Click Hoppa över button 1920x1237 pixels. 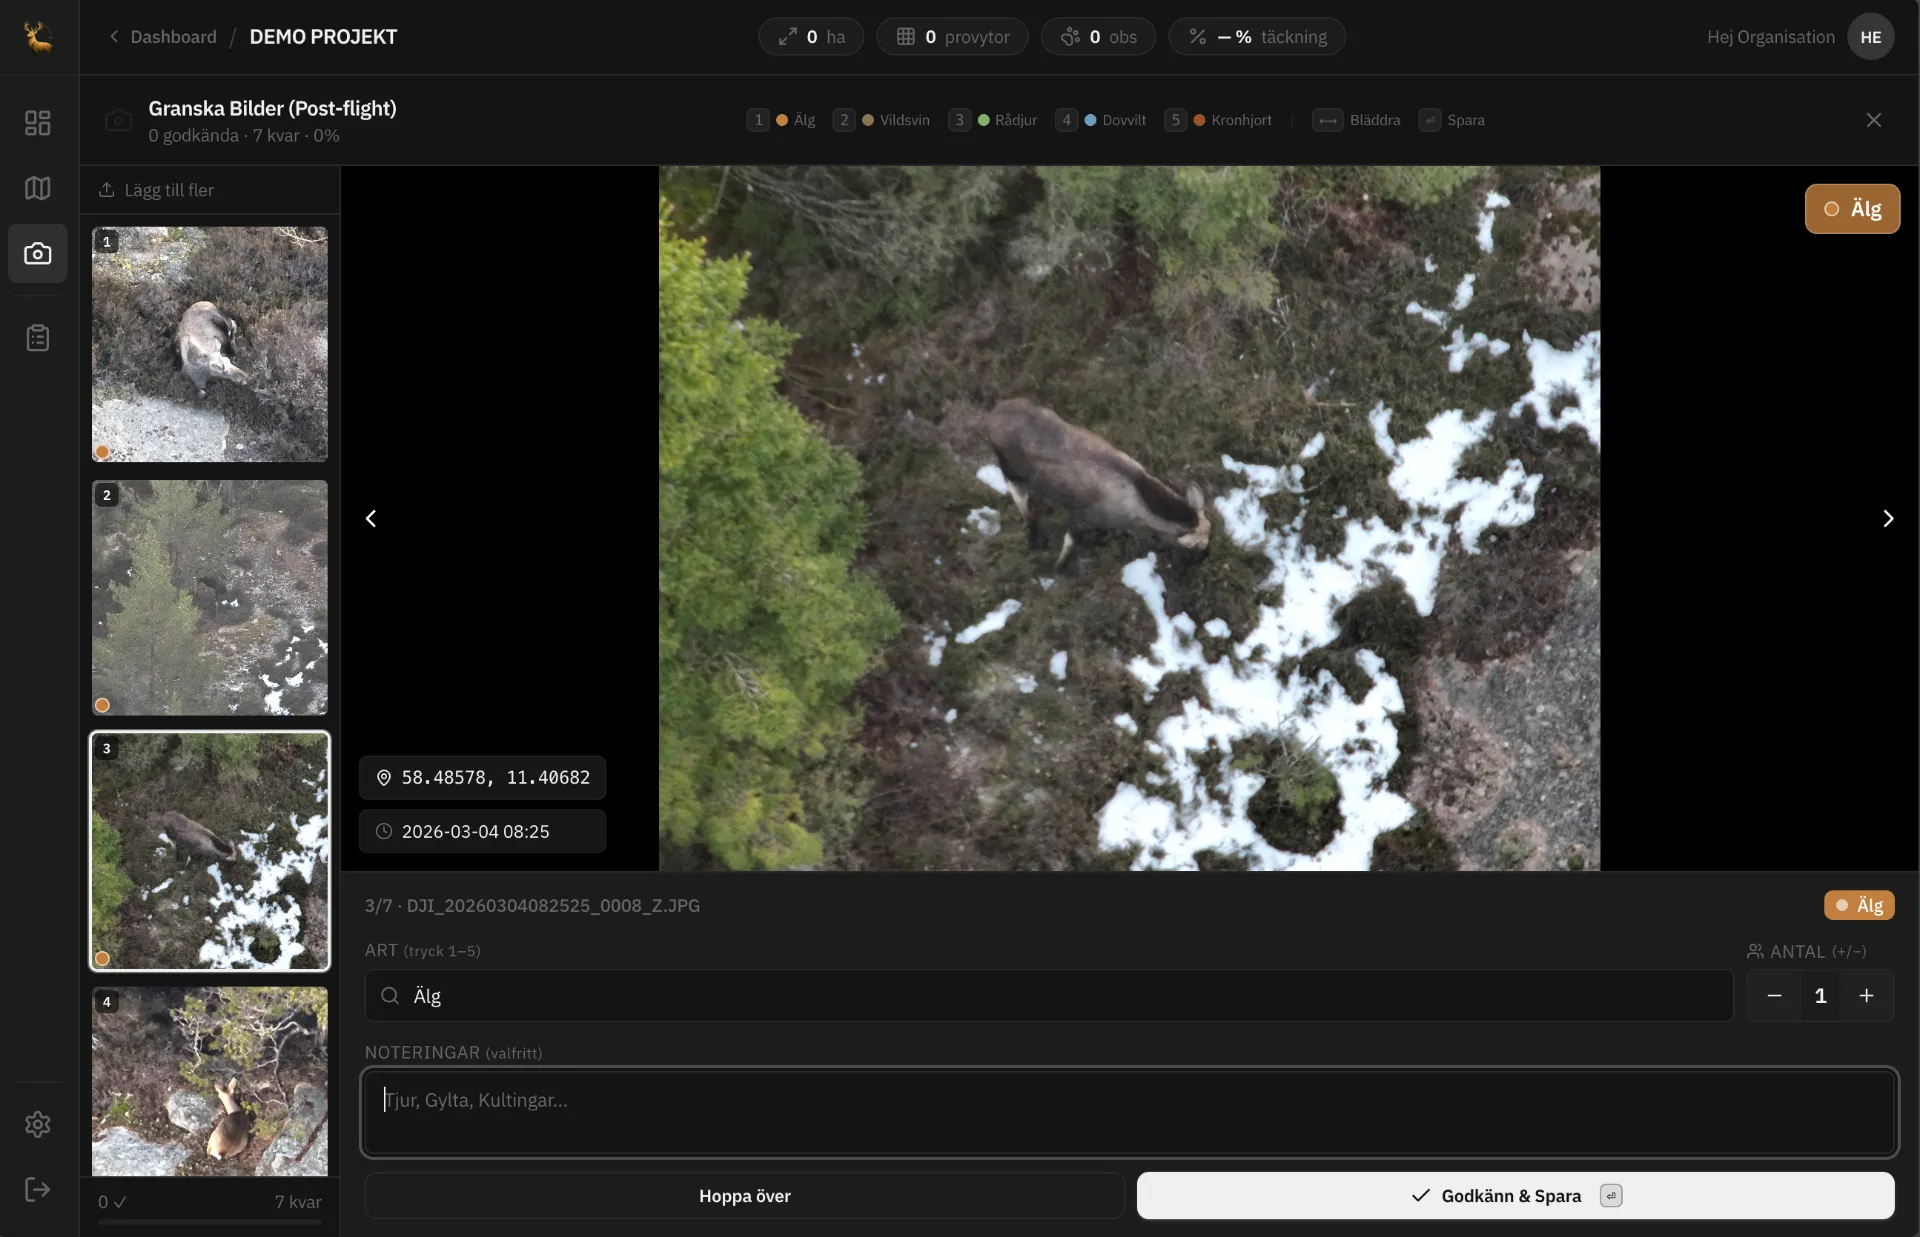[745, 1196]
